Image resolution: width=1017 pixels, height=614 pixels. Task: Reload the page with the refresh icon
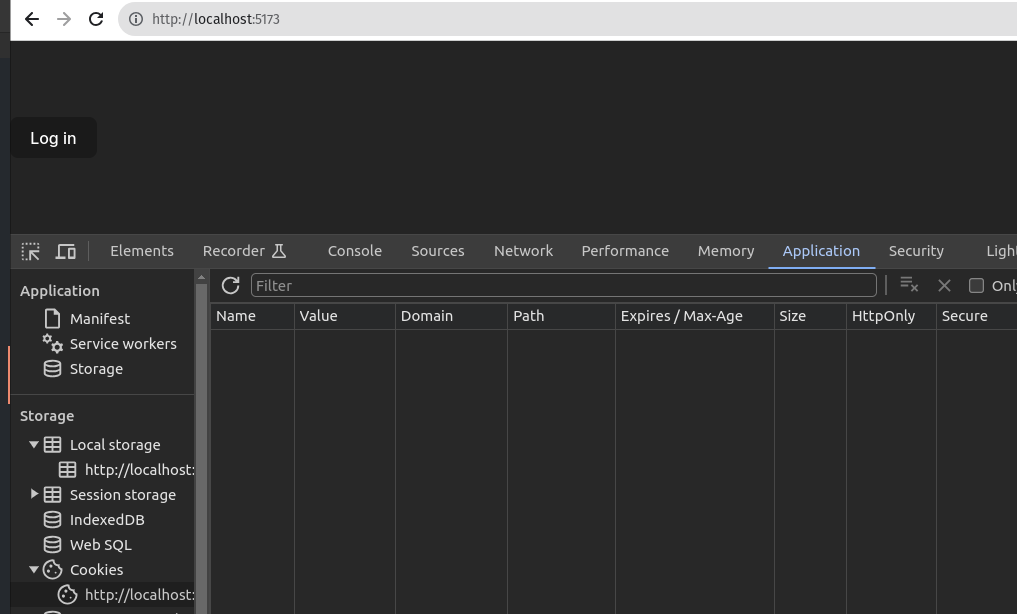tap(96, 19)
